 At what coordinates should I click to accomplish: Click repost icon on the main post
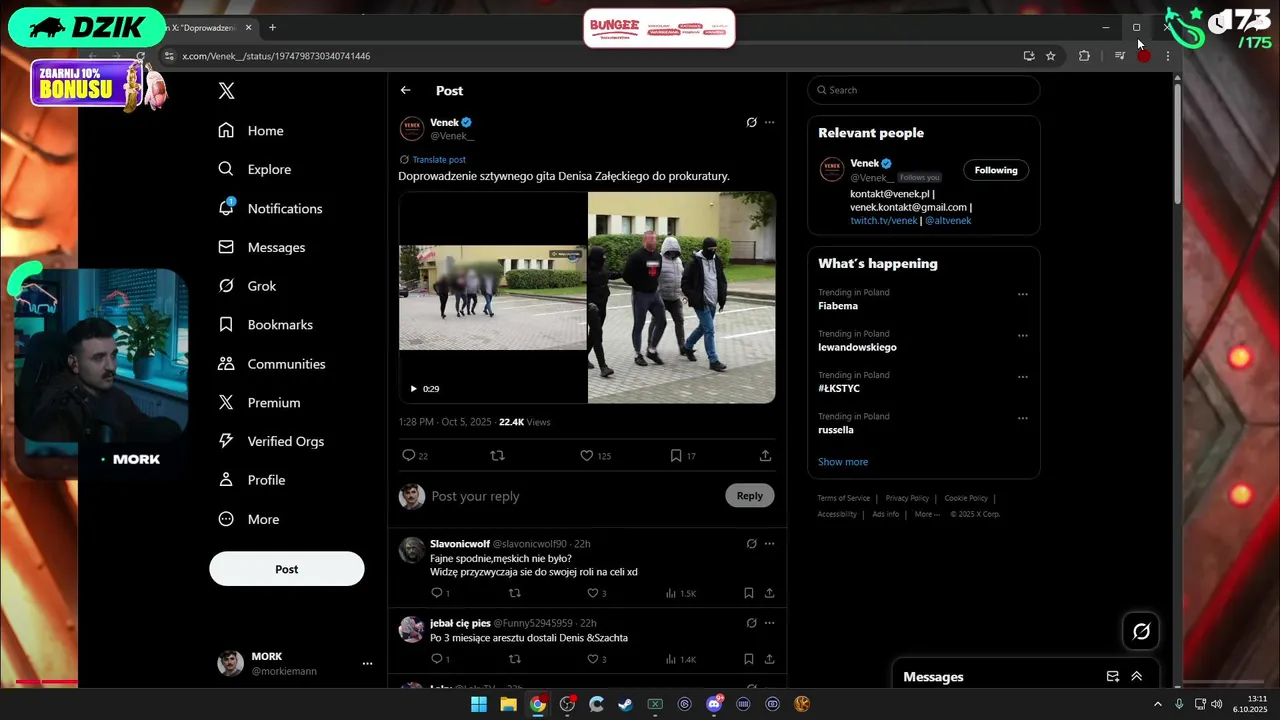pos(497,456)
